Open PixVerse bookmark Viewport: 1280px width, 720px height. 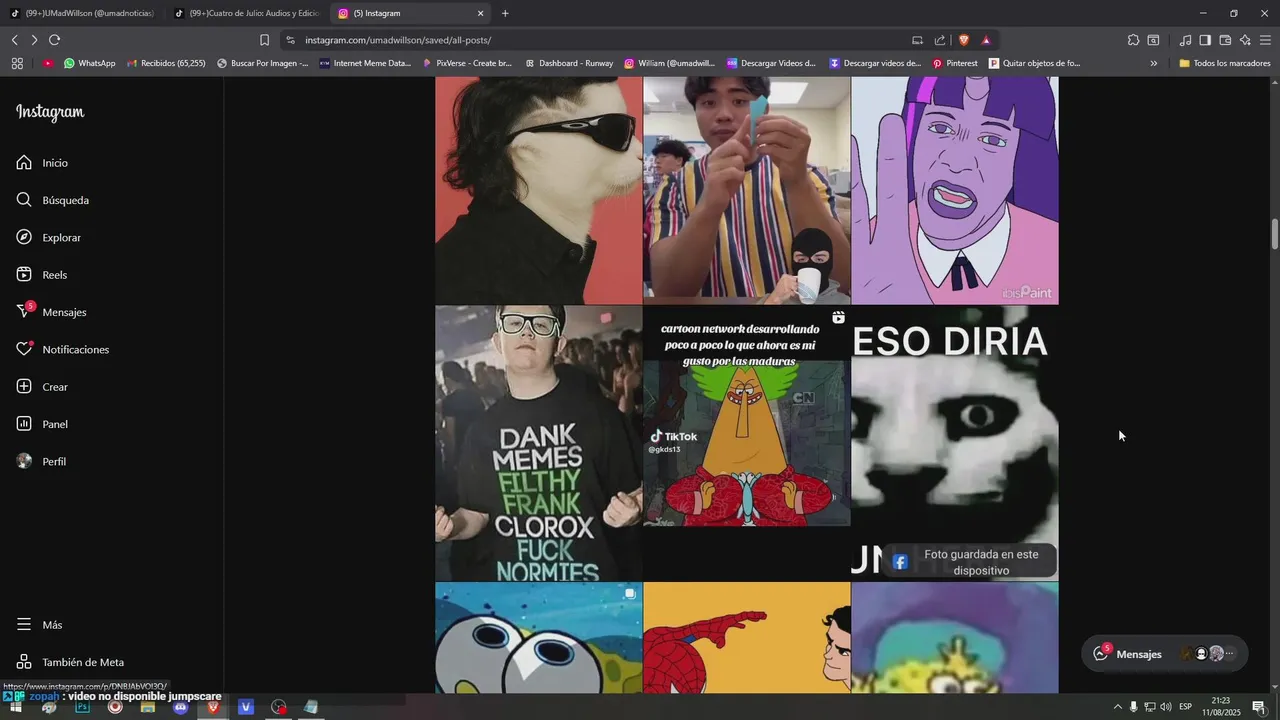pyautogui.click(x=466, y=63)
